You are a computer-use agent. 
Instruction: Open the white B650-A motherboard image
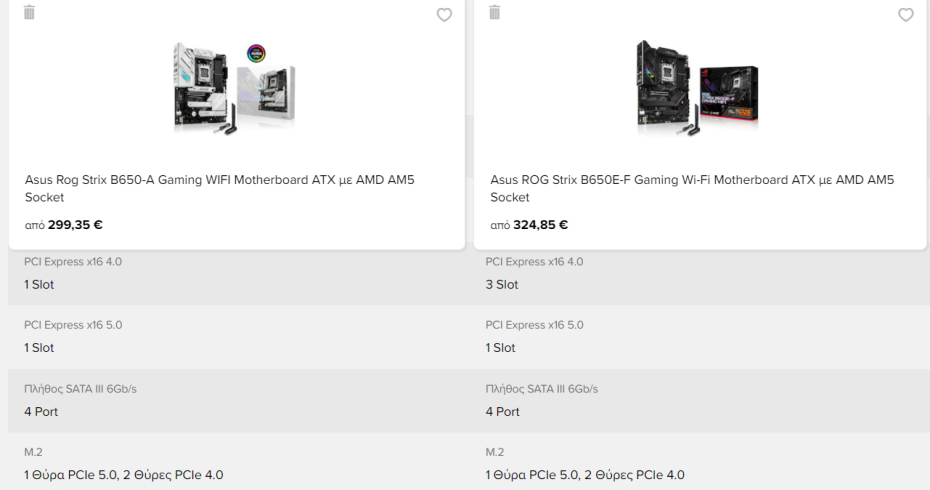pyautogui.click(x=234, y=87)
